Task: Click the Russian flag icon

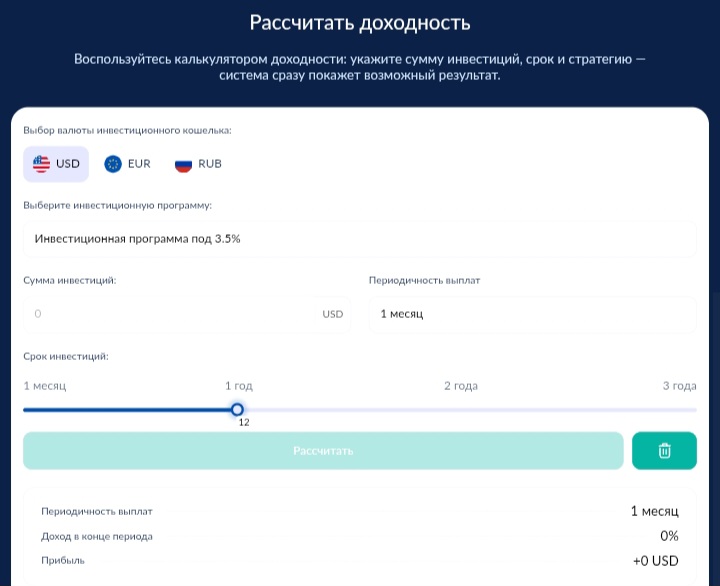Action: click(183, 164)
